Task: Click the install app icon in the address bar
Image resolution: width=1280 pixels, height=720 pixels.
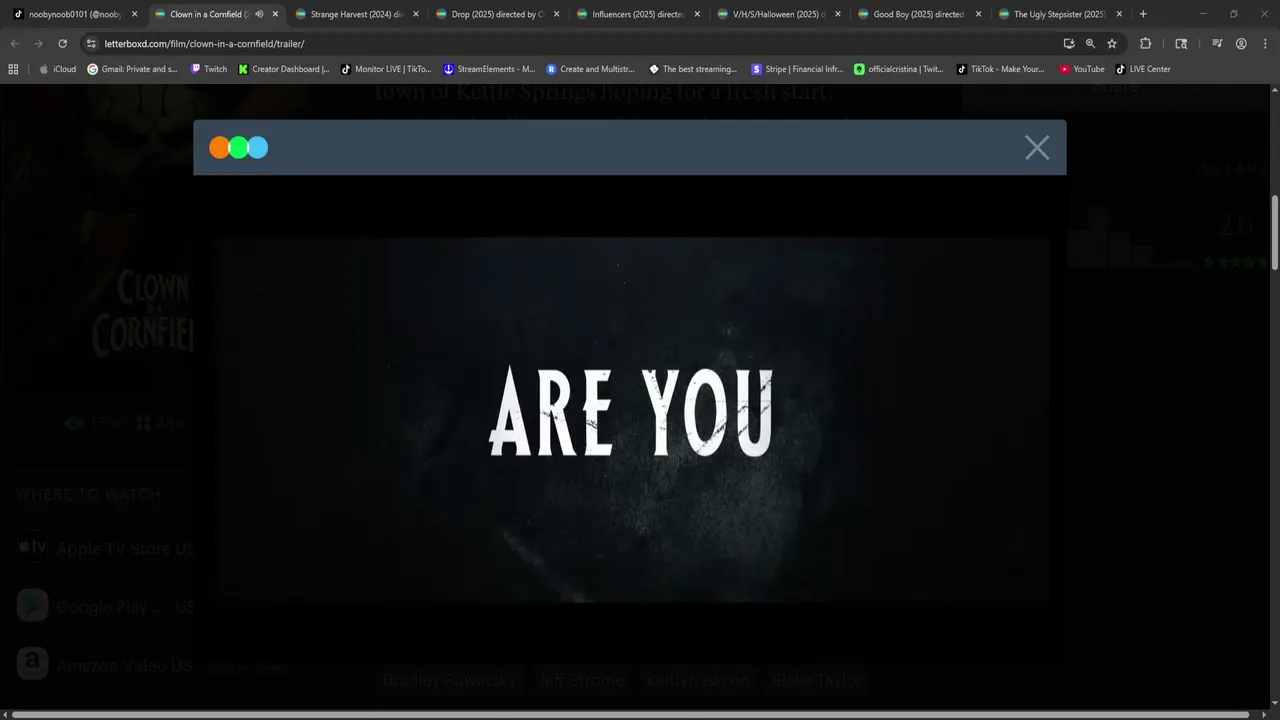Action: (1069, 44)
